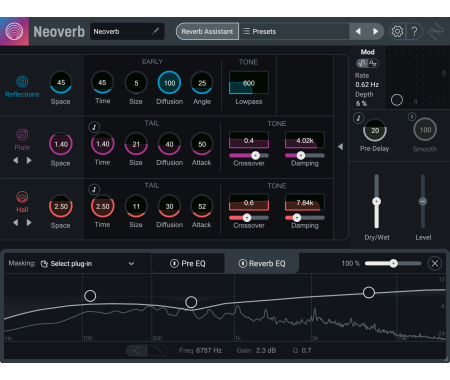Image resolution: width=450 pixels, height=380 pixels.
Task: Click the Freq value 6787 Hz
Action: point(209,350)
